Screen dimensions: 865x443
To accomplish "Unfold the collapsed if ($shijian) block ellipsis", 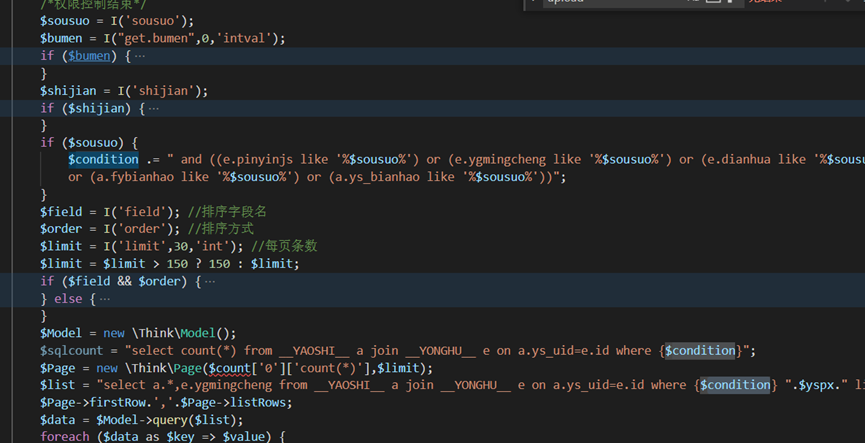I will (x=154, y=109).
